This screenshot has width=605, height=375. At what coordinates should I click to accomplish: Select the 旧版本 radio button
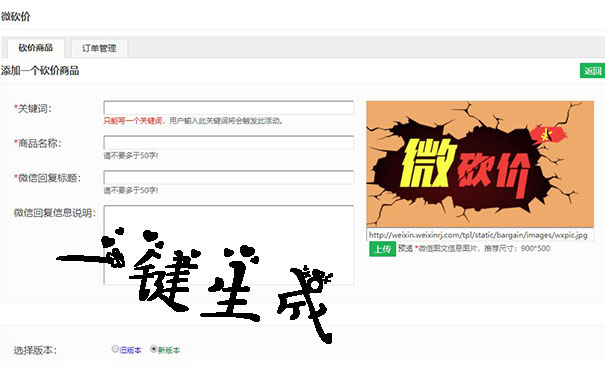(115, 349)
